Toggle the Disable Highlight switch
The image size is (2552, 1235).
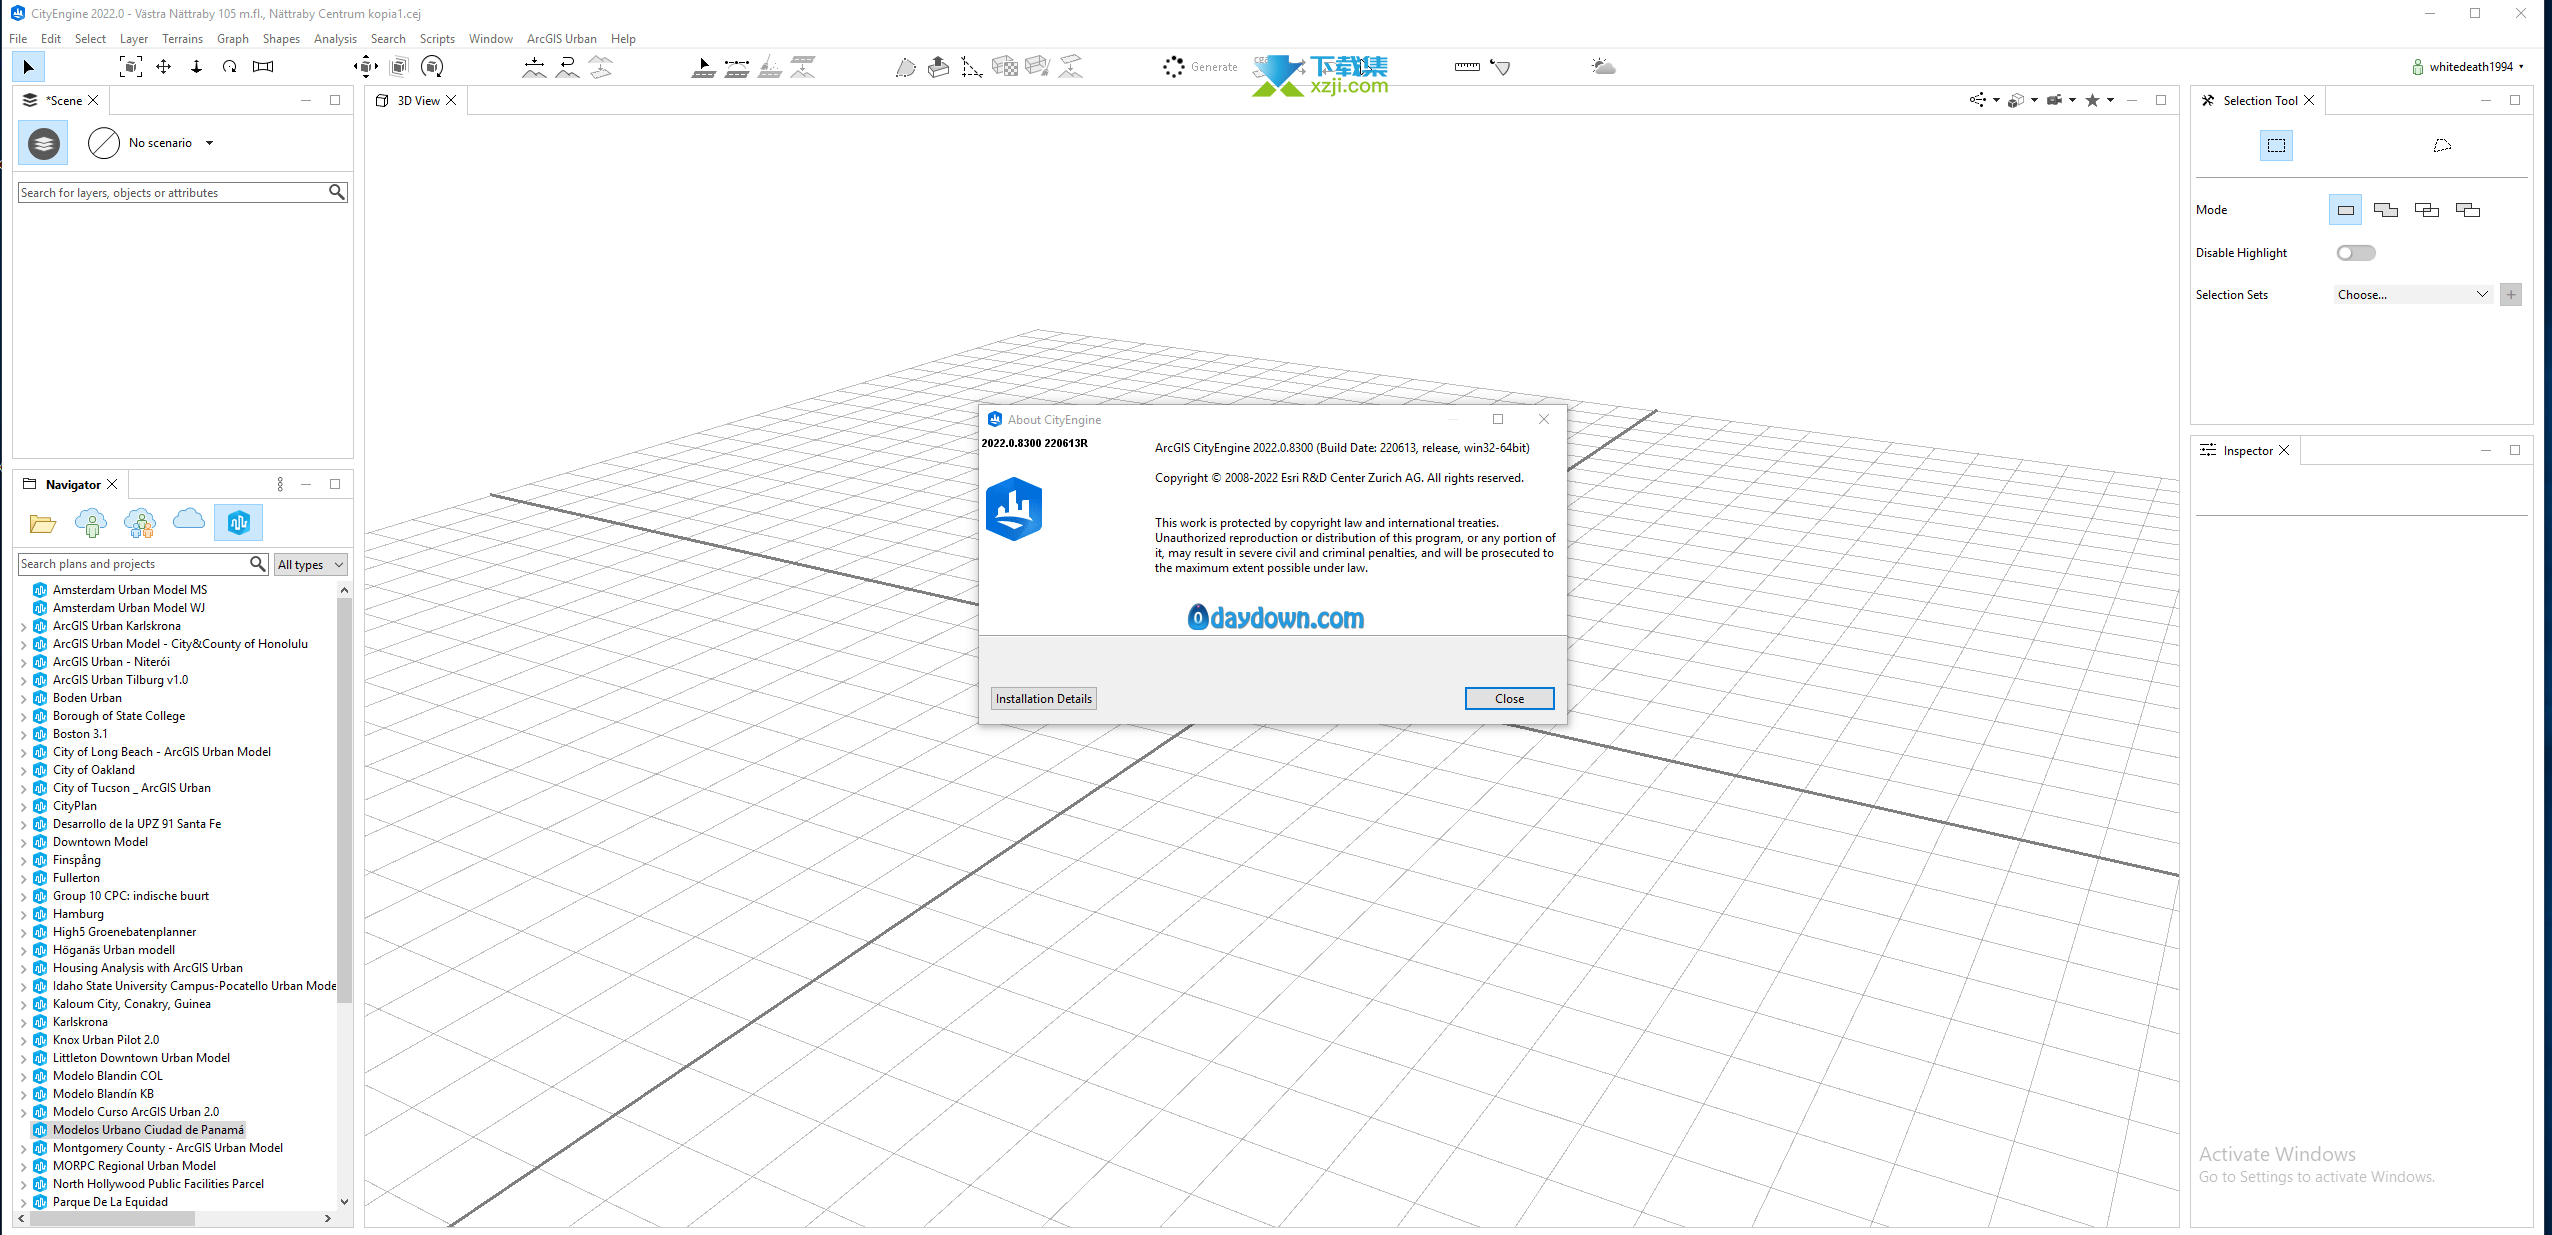2355,253
